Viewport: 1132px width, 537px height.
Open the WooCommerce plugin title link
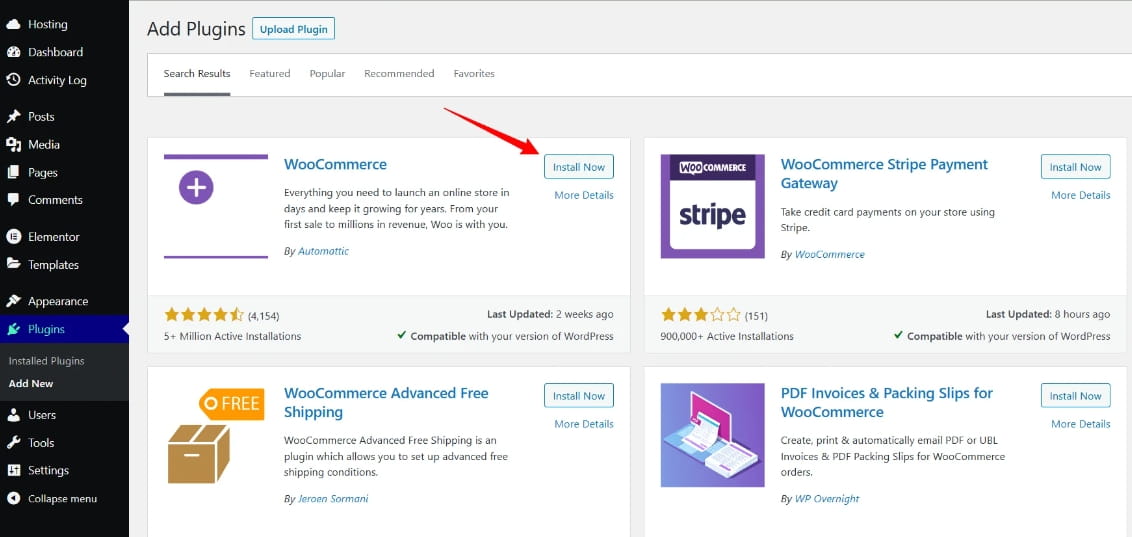pyautogui.click(x=336, y=164)
